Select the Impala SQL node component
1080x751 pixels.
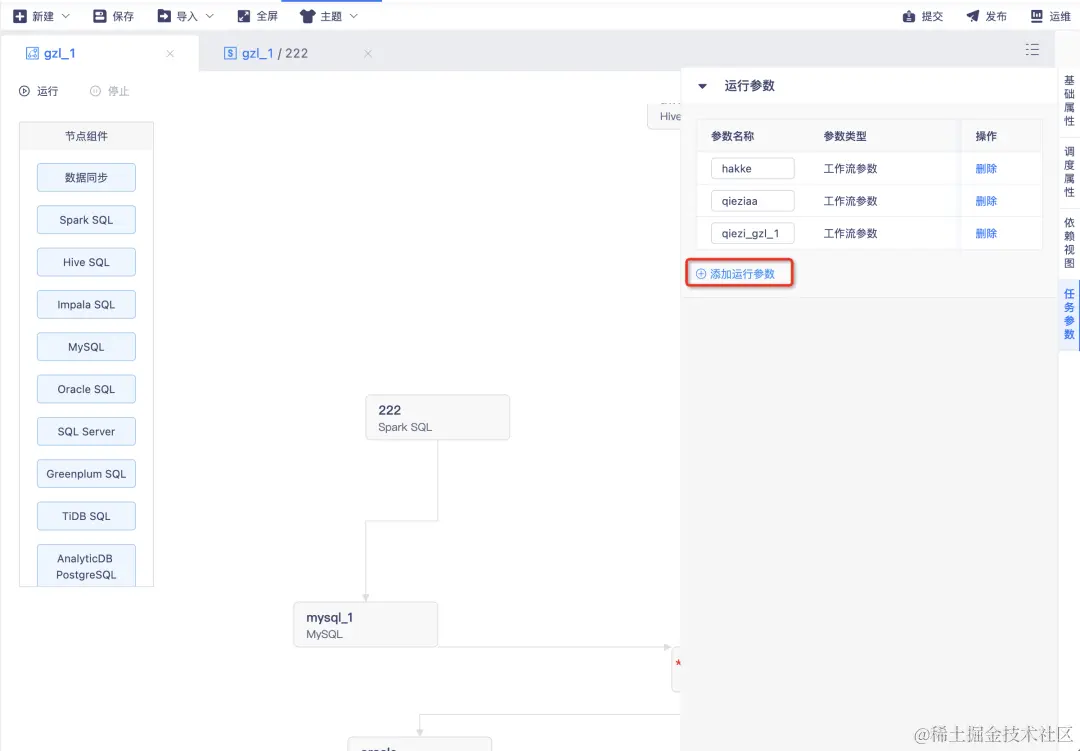coord(86,305)
